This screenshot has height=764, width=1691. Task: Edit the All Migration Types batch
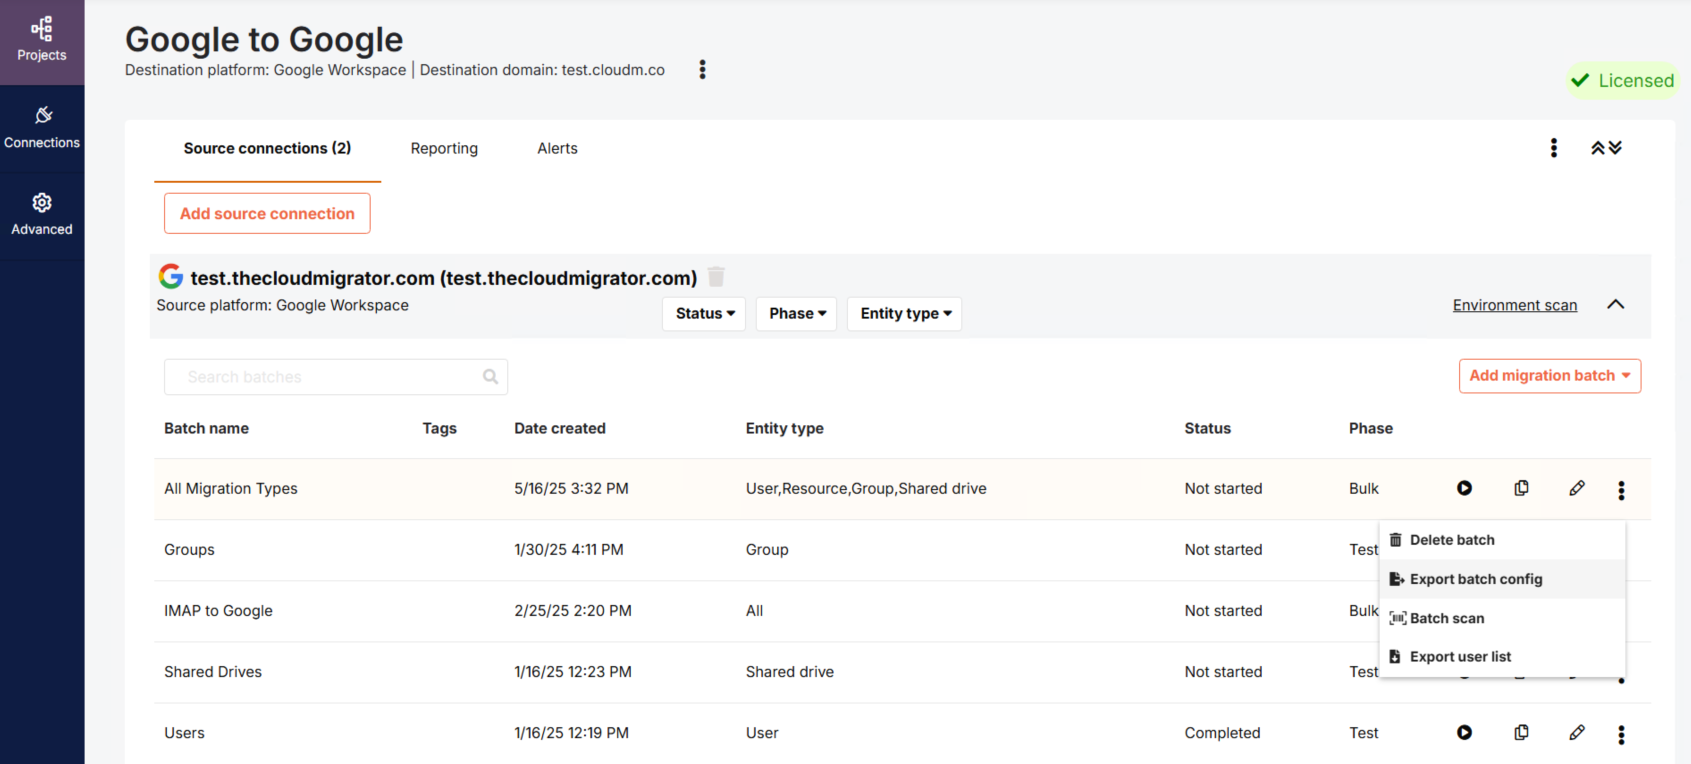click(x=1577, y=488)
